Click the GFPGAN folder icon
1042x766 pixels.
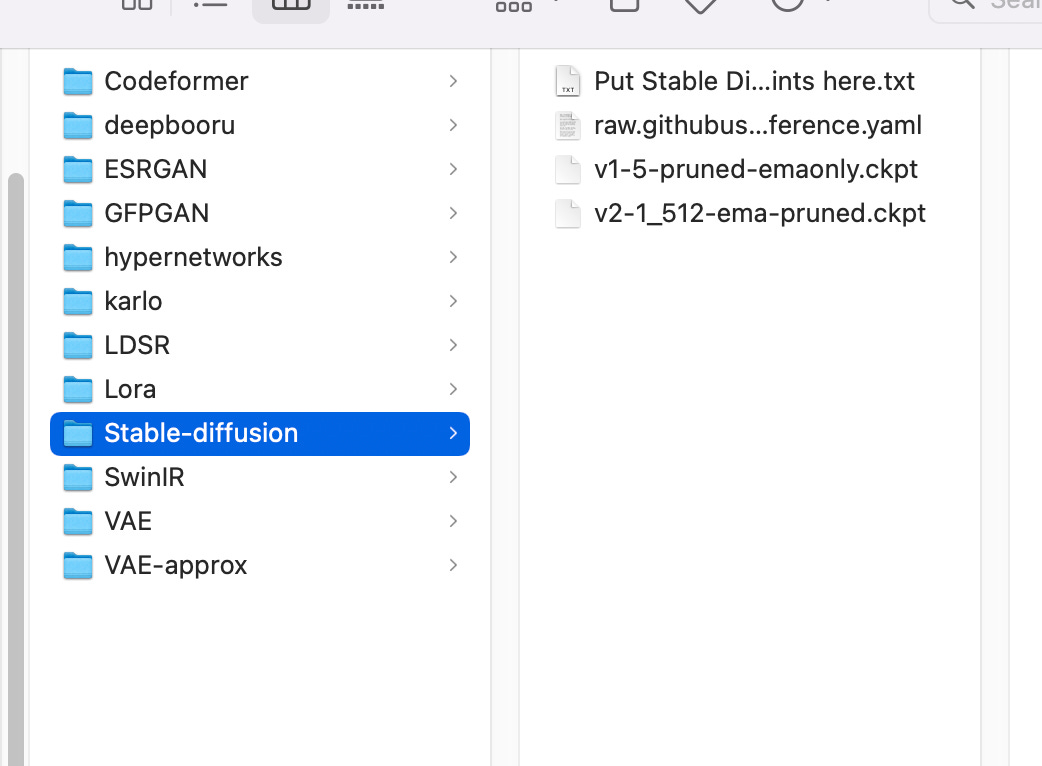coord(78,213)
